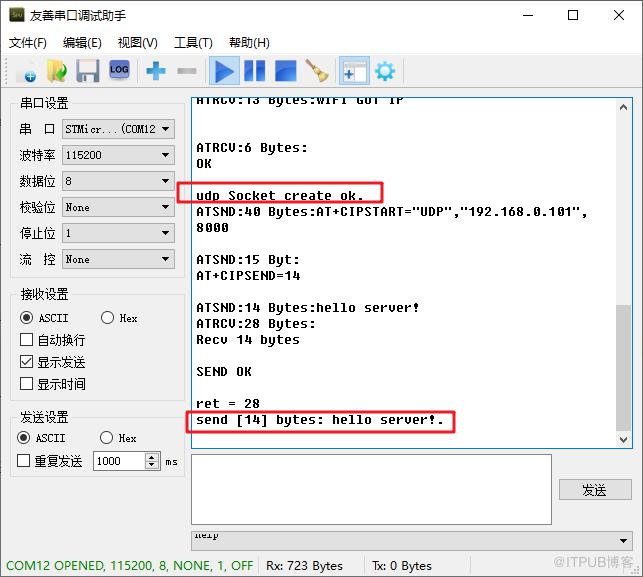Click the 发送 send button

point(595,490)
